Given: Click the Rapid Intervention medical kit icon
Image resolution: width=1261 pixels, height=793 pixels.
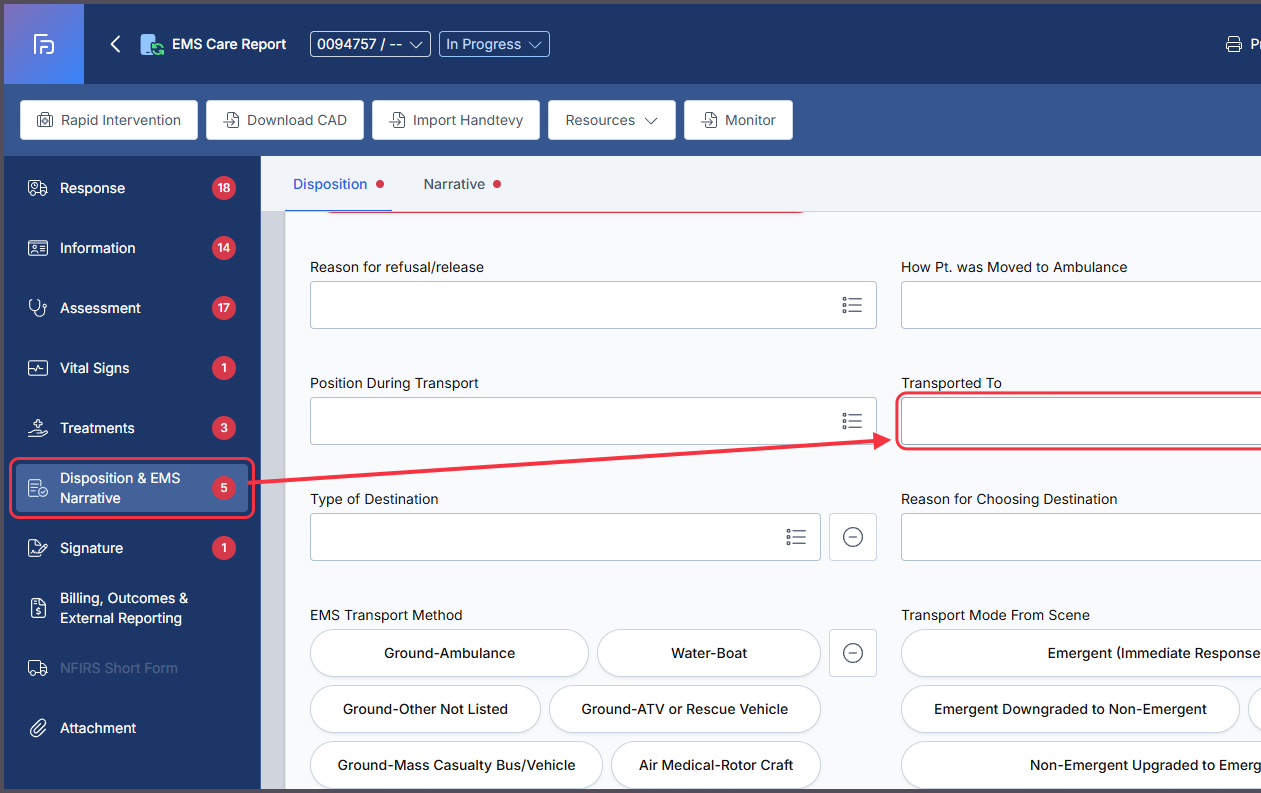Looking at the screenshot, I should point(45,120).
